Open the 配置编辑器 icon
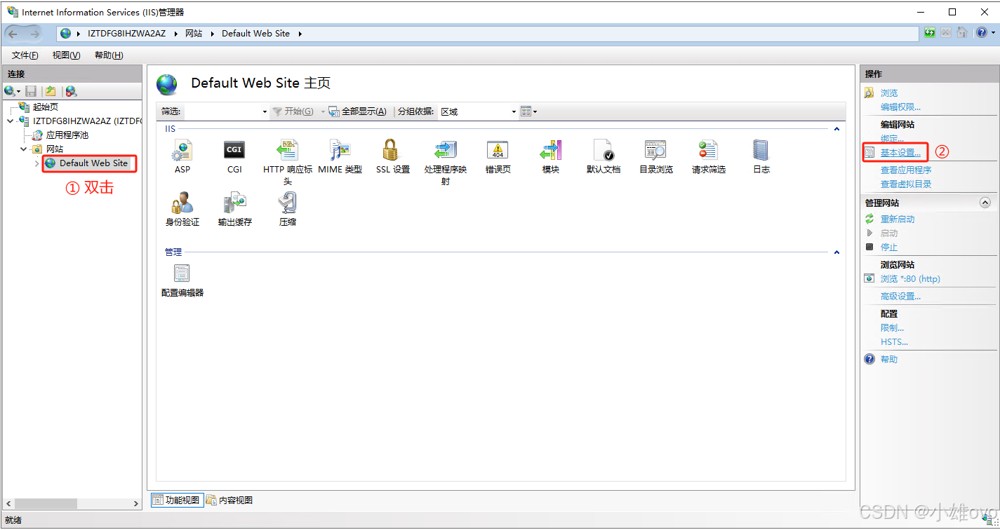The height and width of the screenshot is (530, 1000). click(182, 274)
